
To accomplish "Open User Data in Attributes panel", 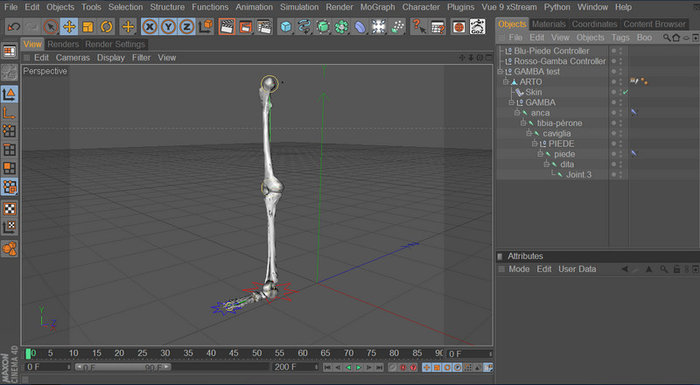I will (x=577, y=269).
